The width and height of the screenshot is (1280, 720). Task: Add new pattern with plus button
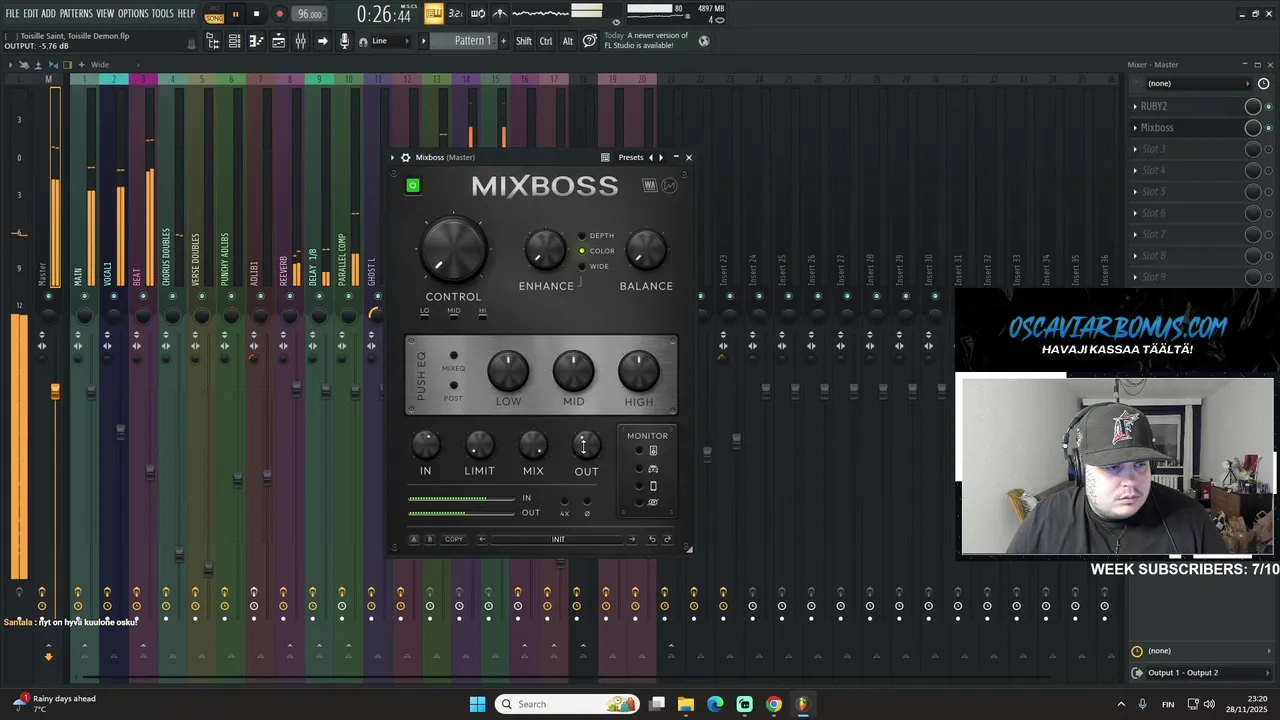click(502, 41)
